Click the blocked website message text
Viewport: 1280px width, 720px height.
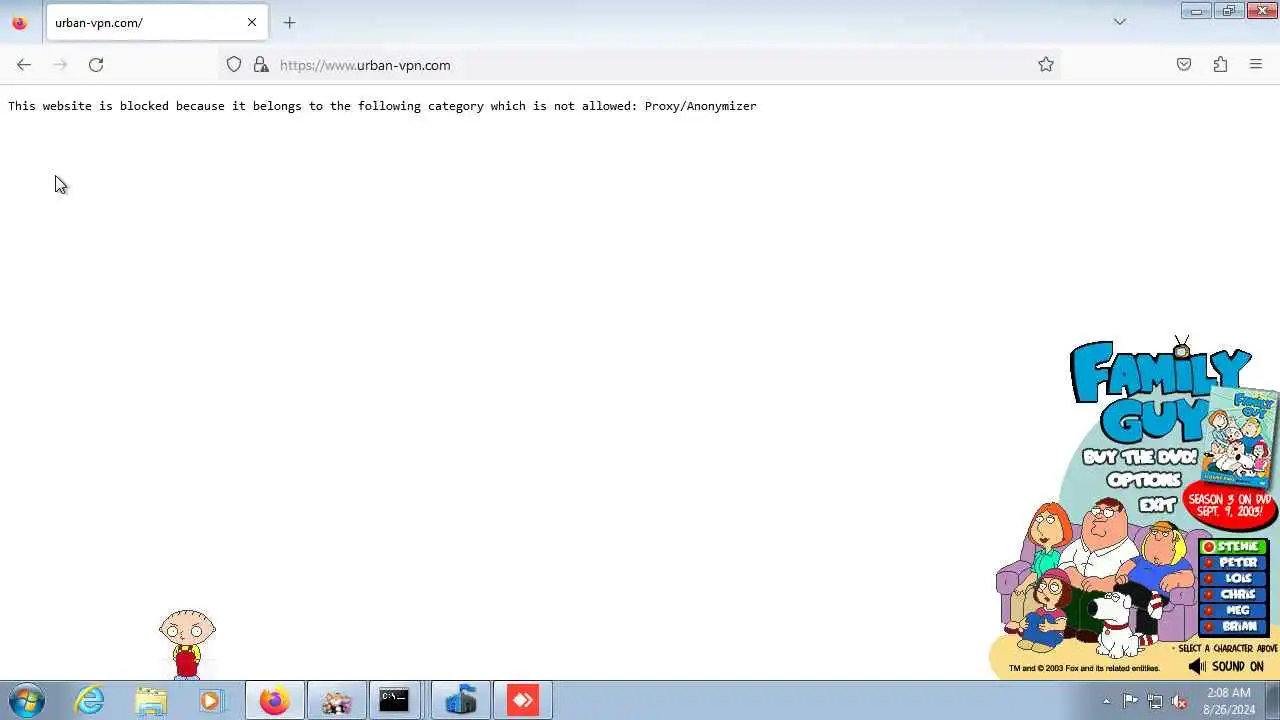(x=382, y=106)
